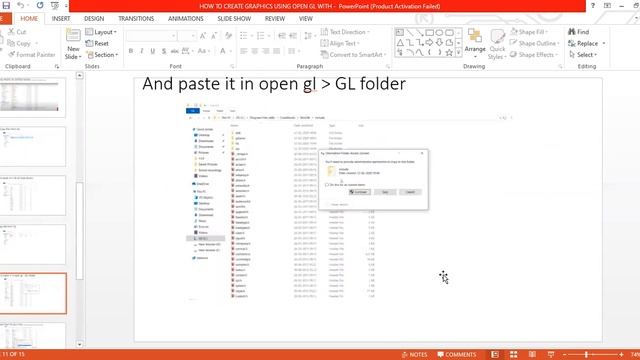Click the Save icon in quick access toolbar
The width and height of the screenshot is (640, 360).
6,6
